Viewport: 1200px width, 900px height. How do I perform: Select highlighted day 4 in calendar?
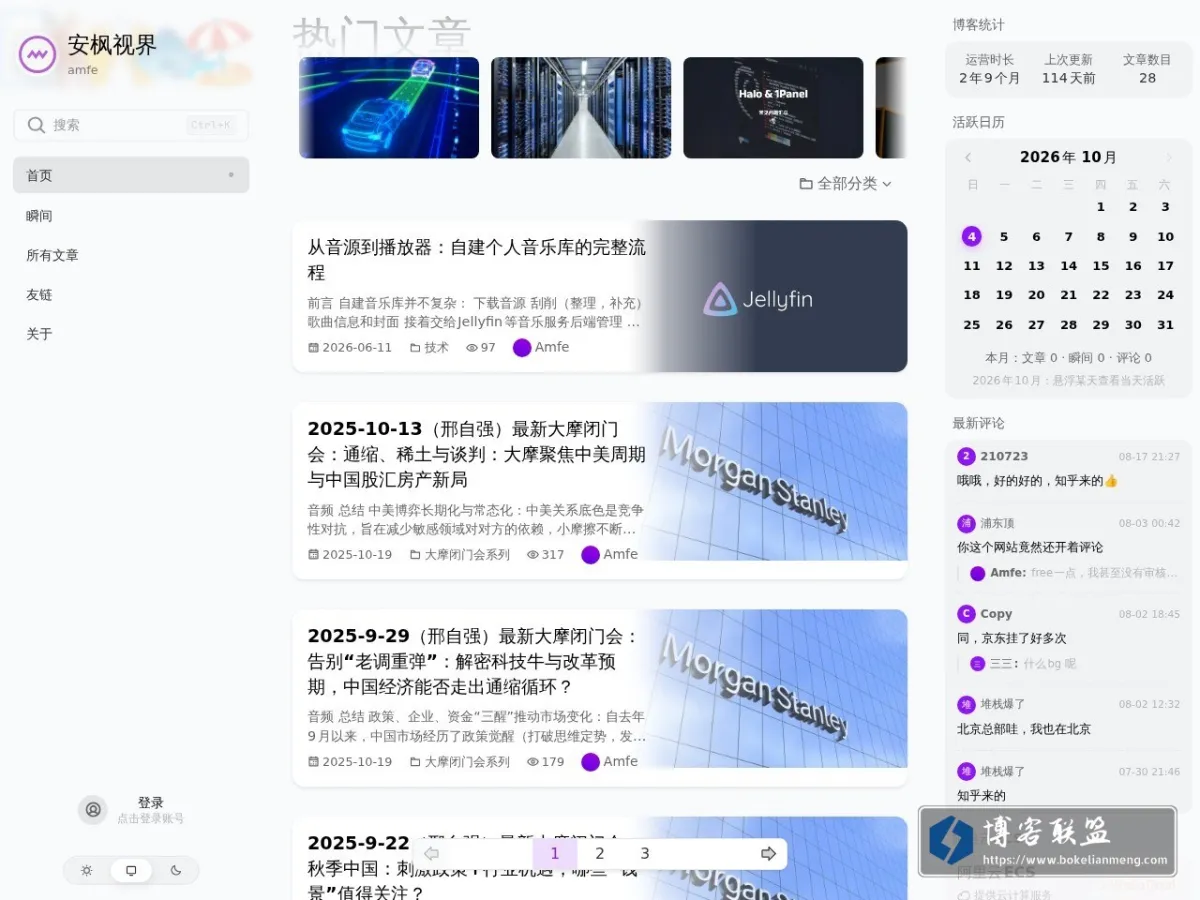click(972, 237)
